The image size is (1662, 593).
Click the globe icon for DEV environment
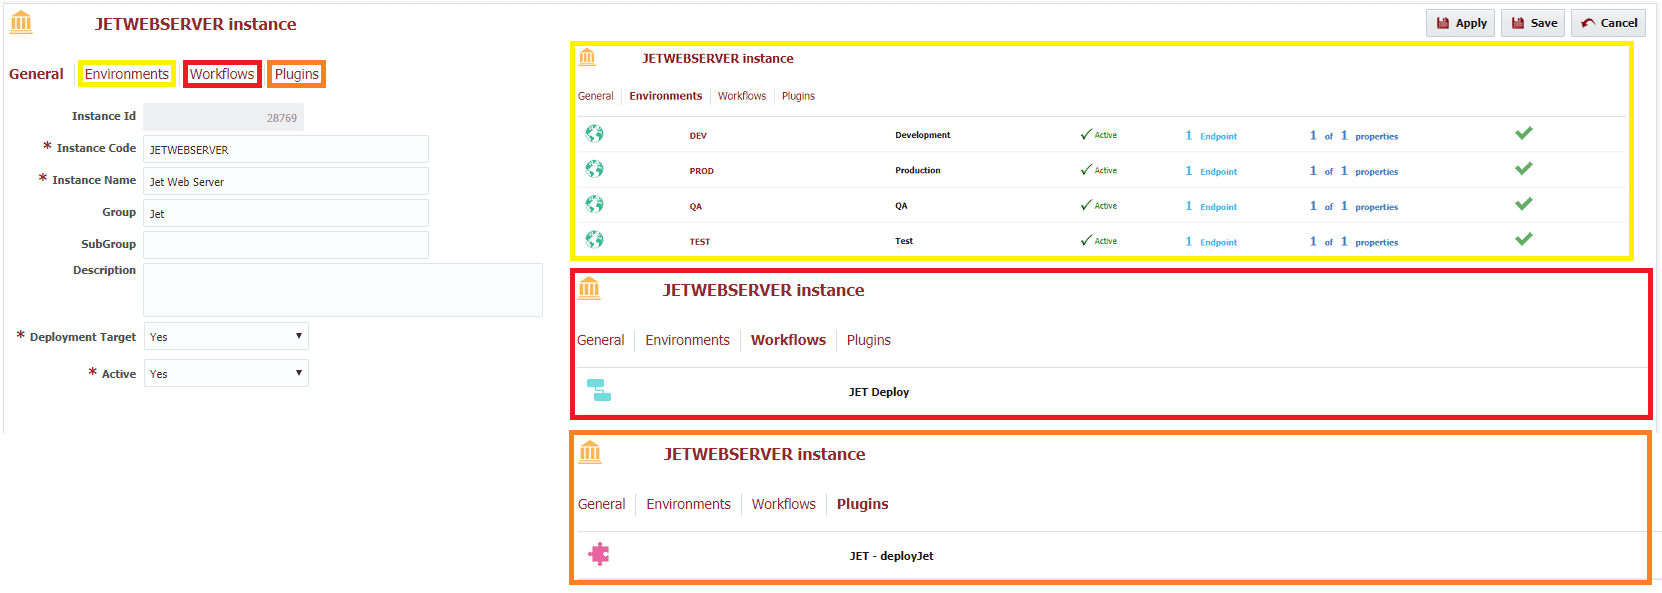pyautogui.click(x=594, y=134)
